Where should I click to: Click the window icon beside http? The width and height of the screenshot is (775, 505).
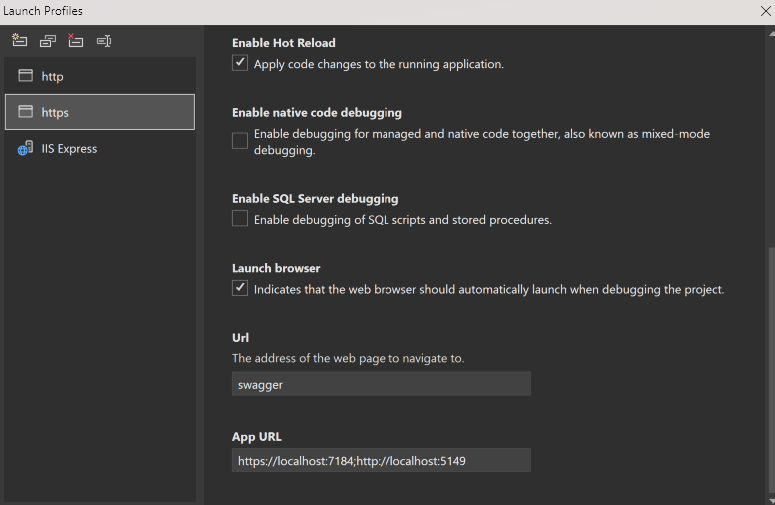pos(26,76)
